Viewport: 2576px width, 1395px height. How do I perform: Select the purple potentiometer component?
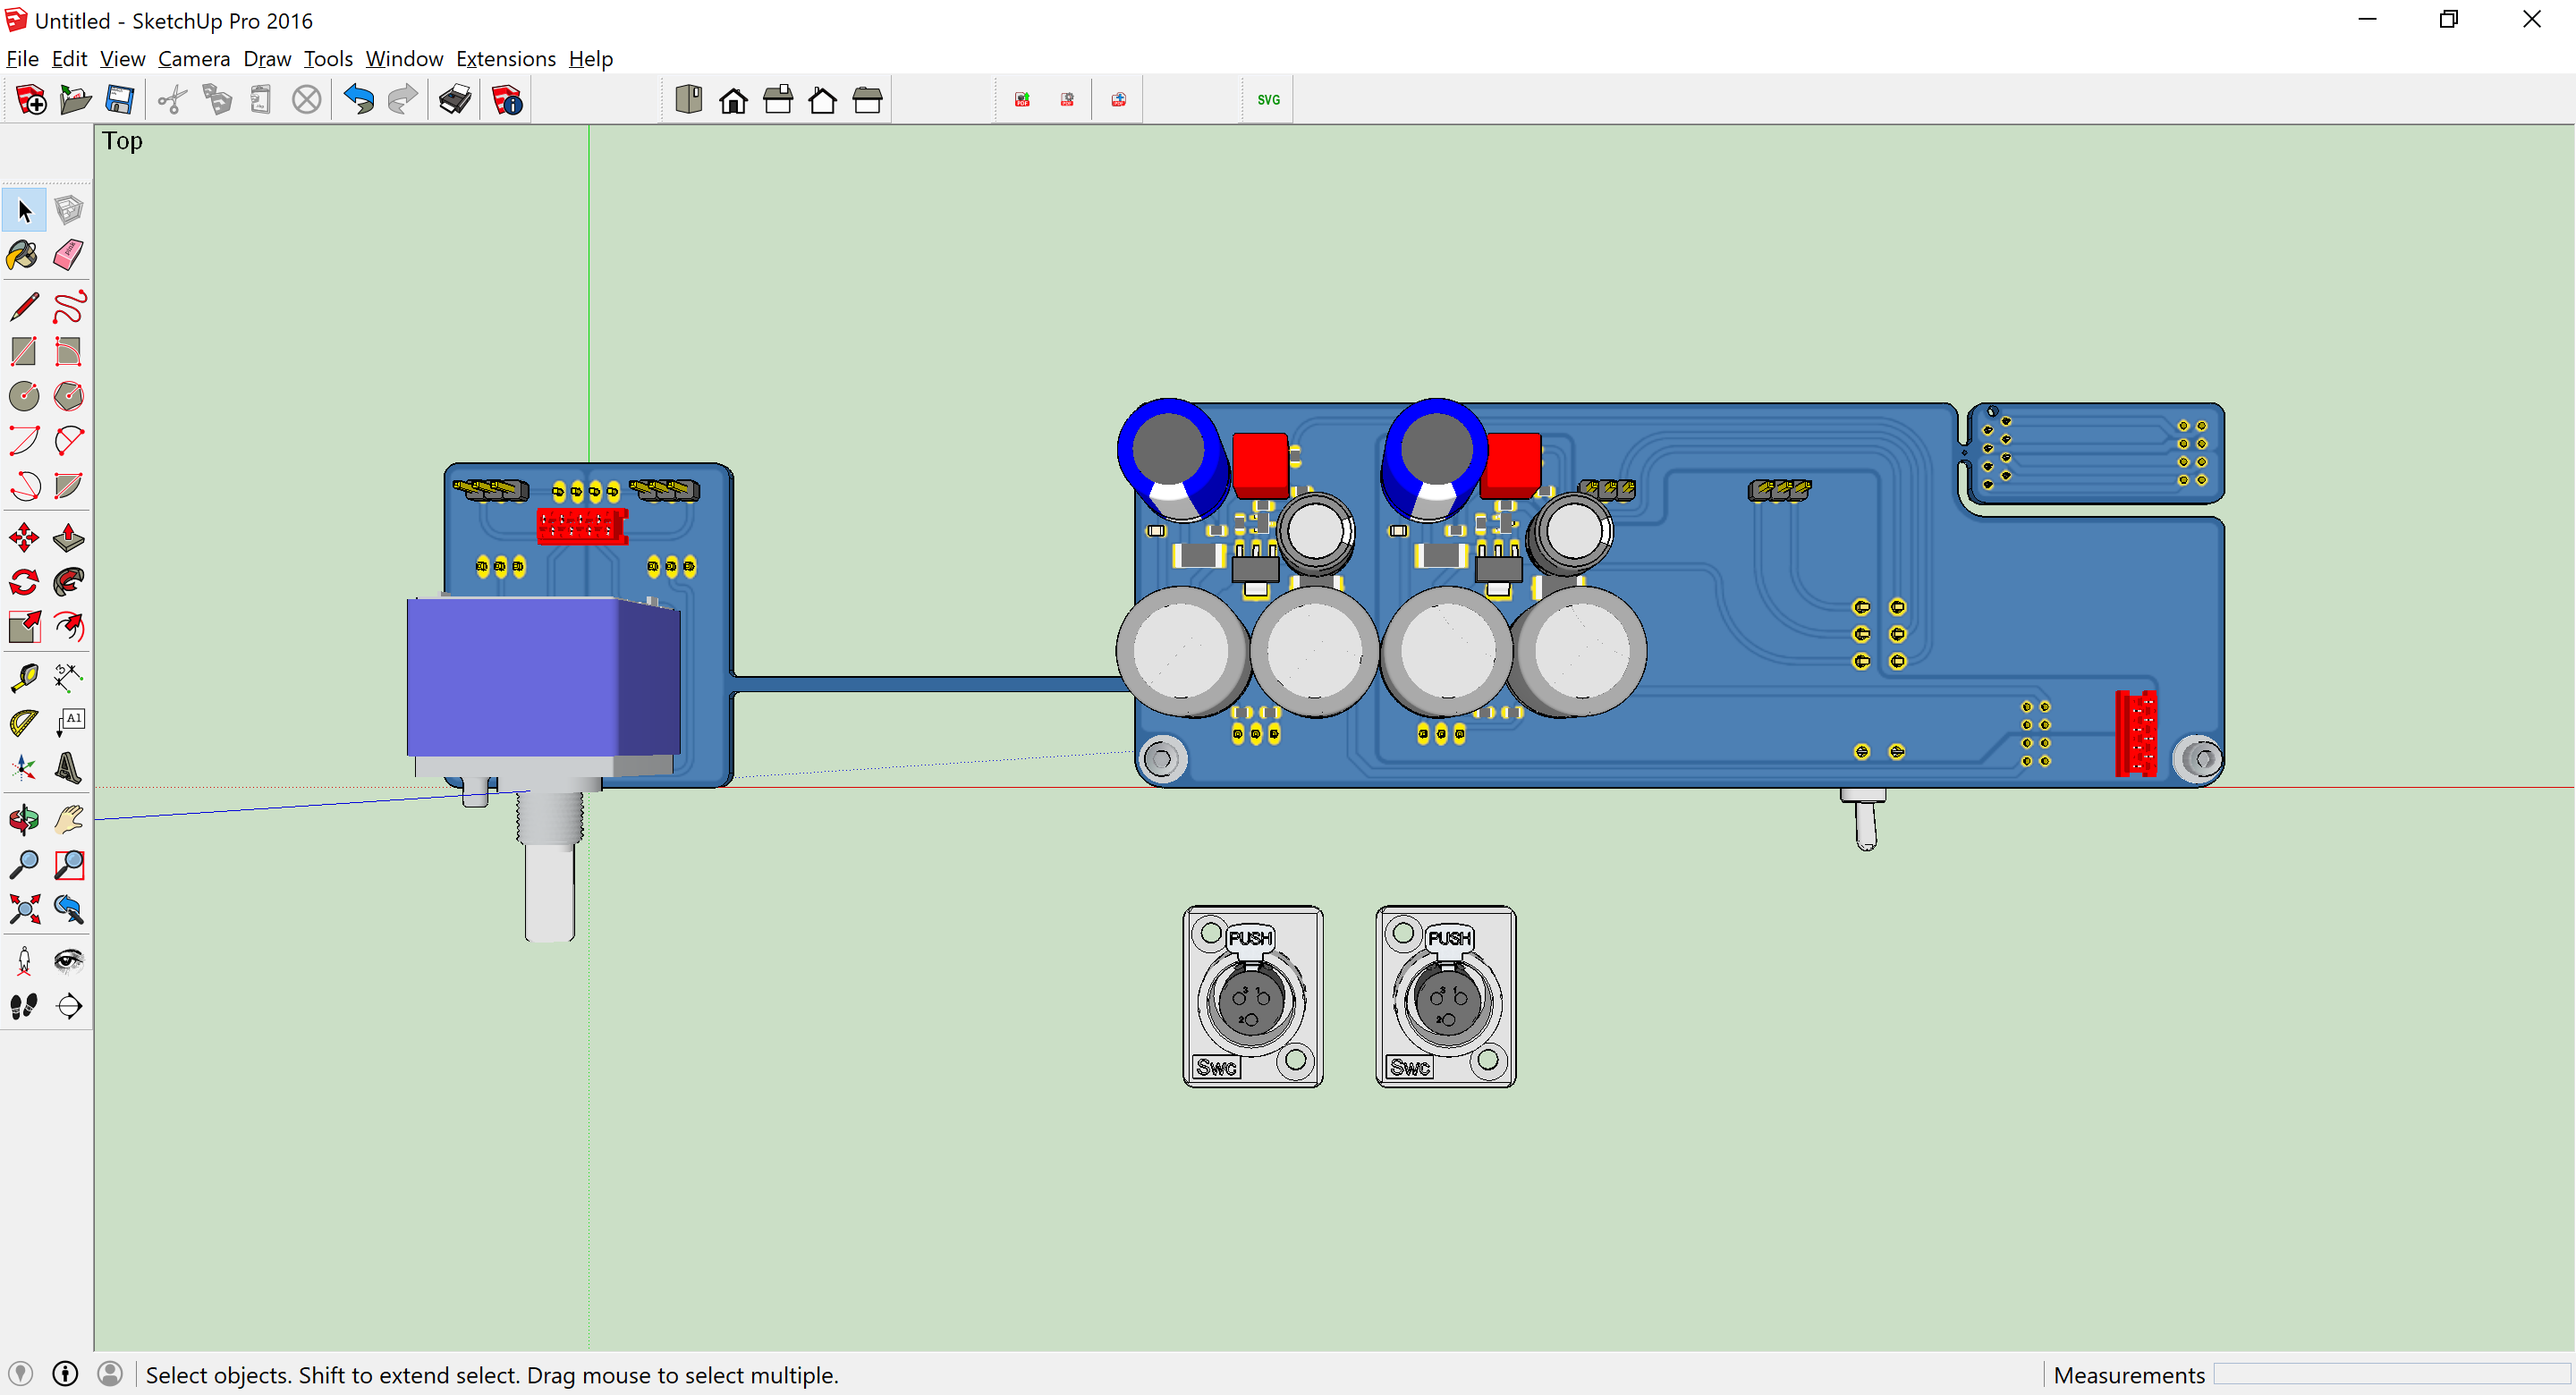click(543, 675)
